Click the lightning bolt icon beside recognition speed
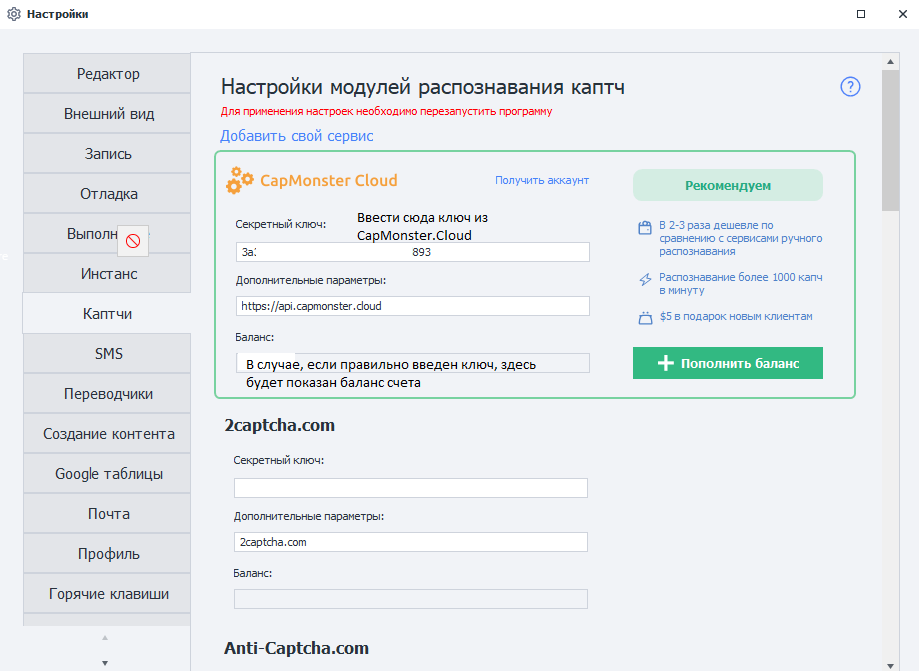The image size is (919, 671). tap(645, 280)
